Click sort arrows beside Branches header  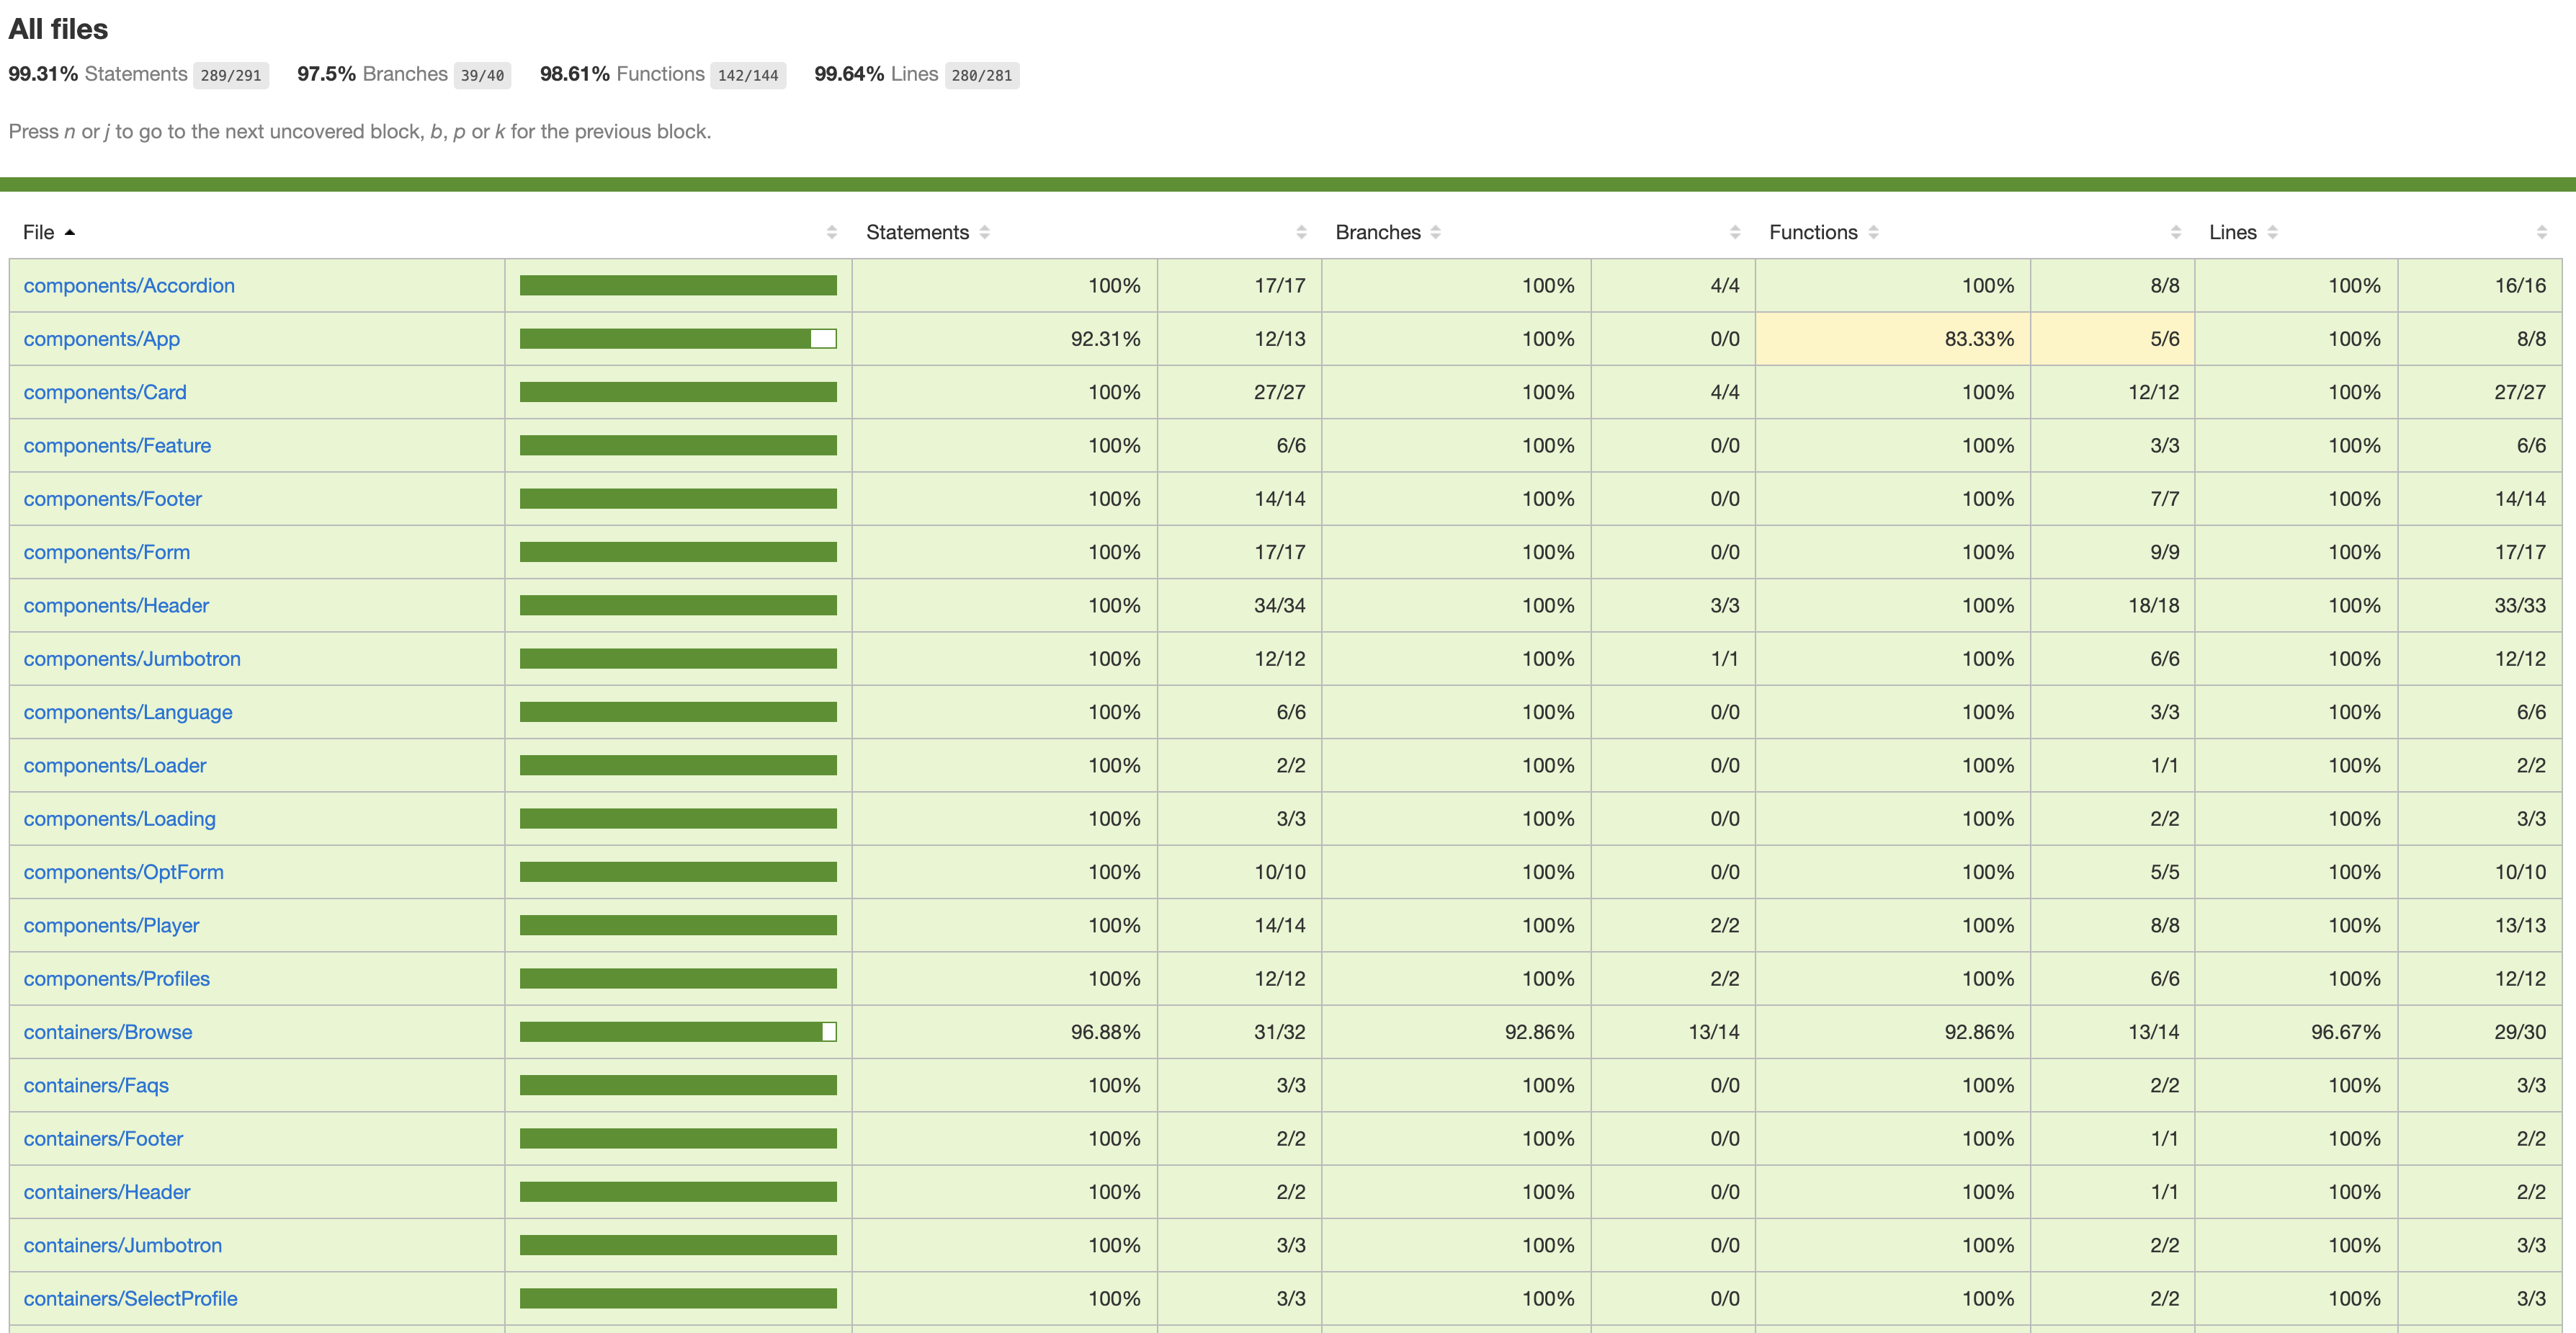click(x=1436, y=233)
